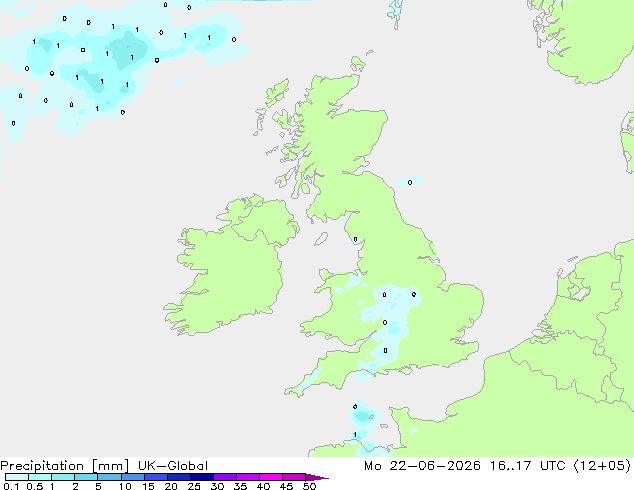
Task: Select the '16..17 UTC' time text
Action: pyautogui.click(x=530, y=466)
